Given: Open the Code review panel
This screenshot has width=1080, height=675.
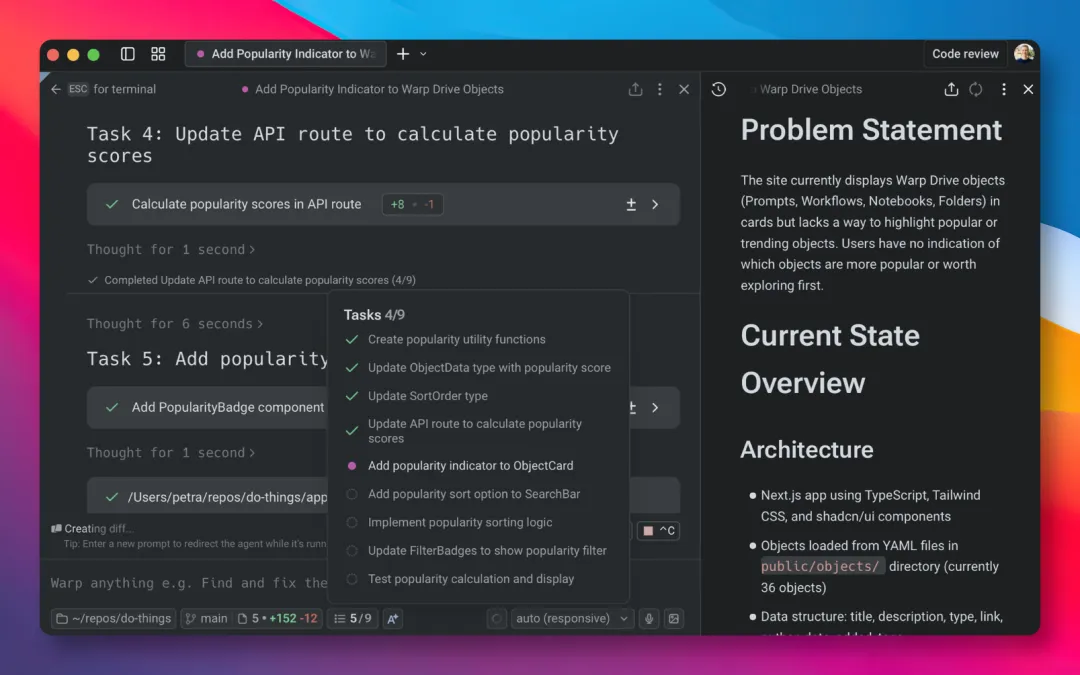Looking at the screenshot, I should pyautogui.click(x=965, y=54).
